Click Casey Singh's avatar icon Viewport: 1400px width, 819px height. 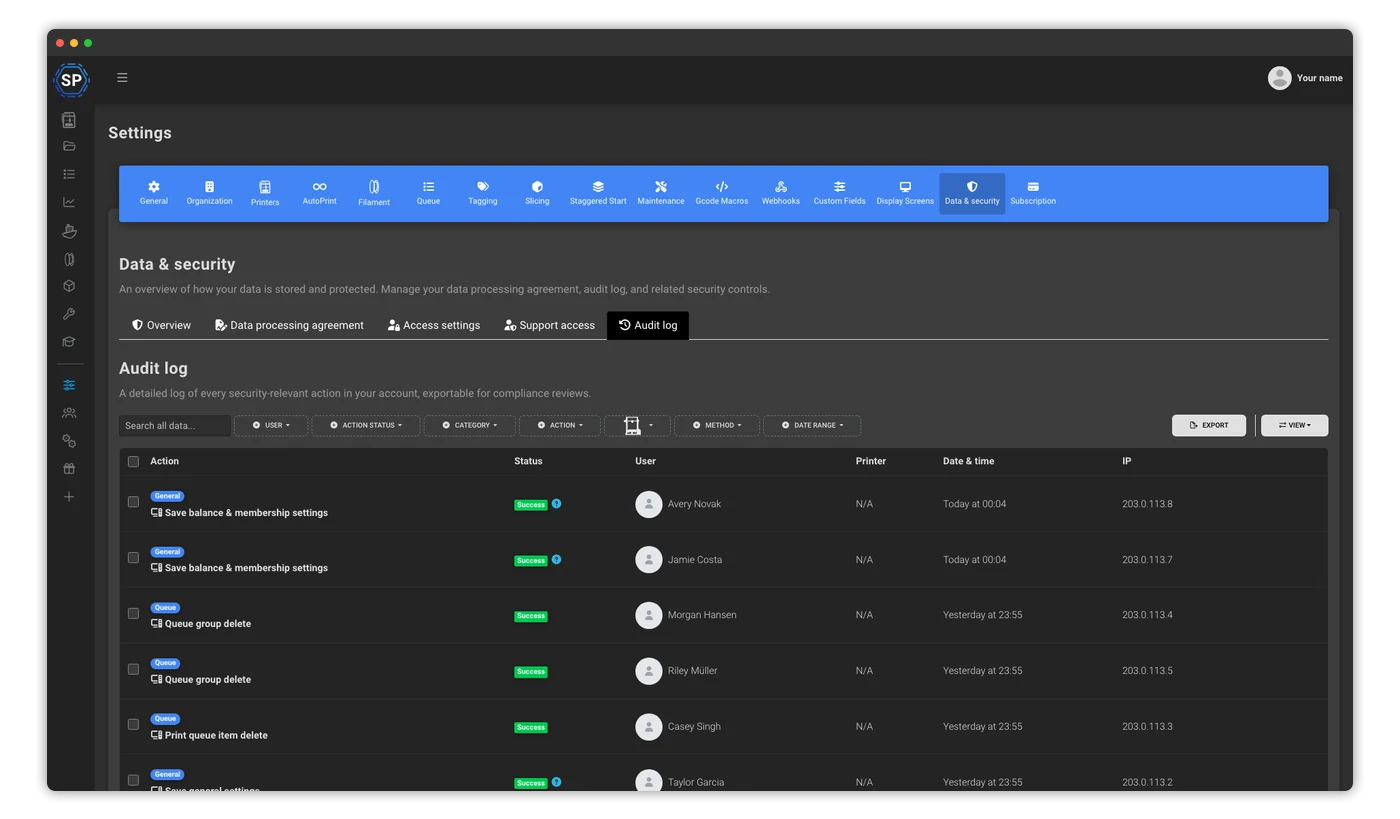(x=649, y=727)
